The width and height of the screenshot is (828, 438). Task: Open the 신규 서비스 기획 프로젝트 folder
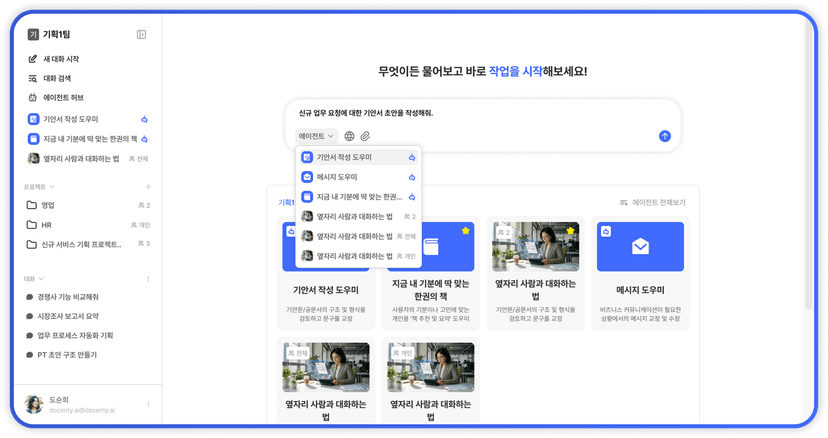(x=89, y=244)
